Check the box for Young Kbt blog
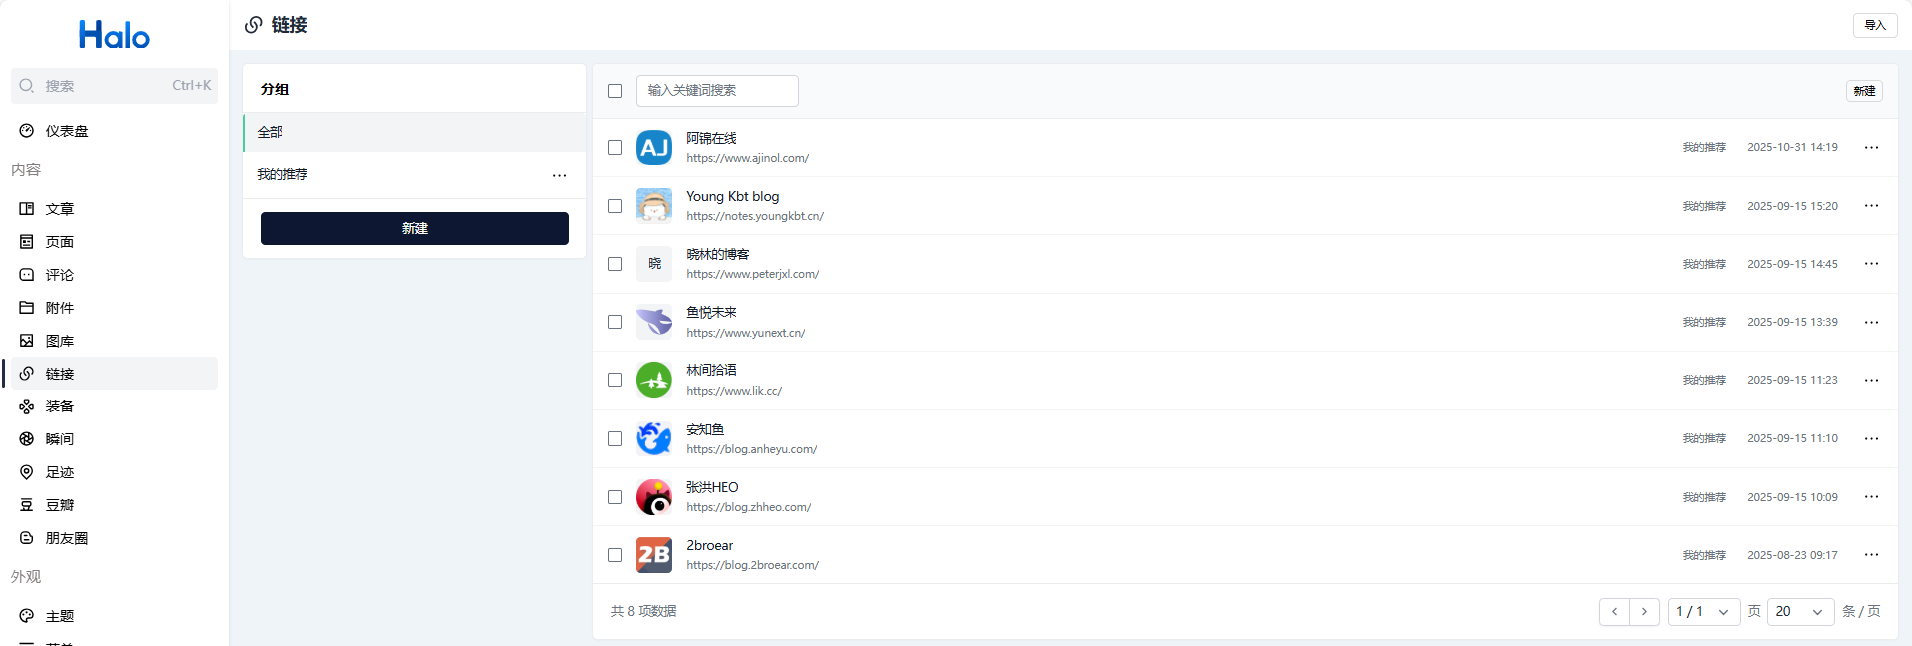The height and width of the screenshot is (646, 1912). pos(615,206)
